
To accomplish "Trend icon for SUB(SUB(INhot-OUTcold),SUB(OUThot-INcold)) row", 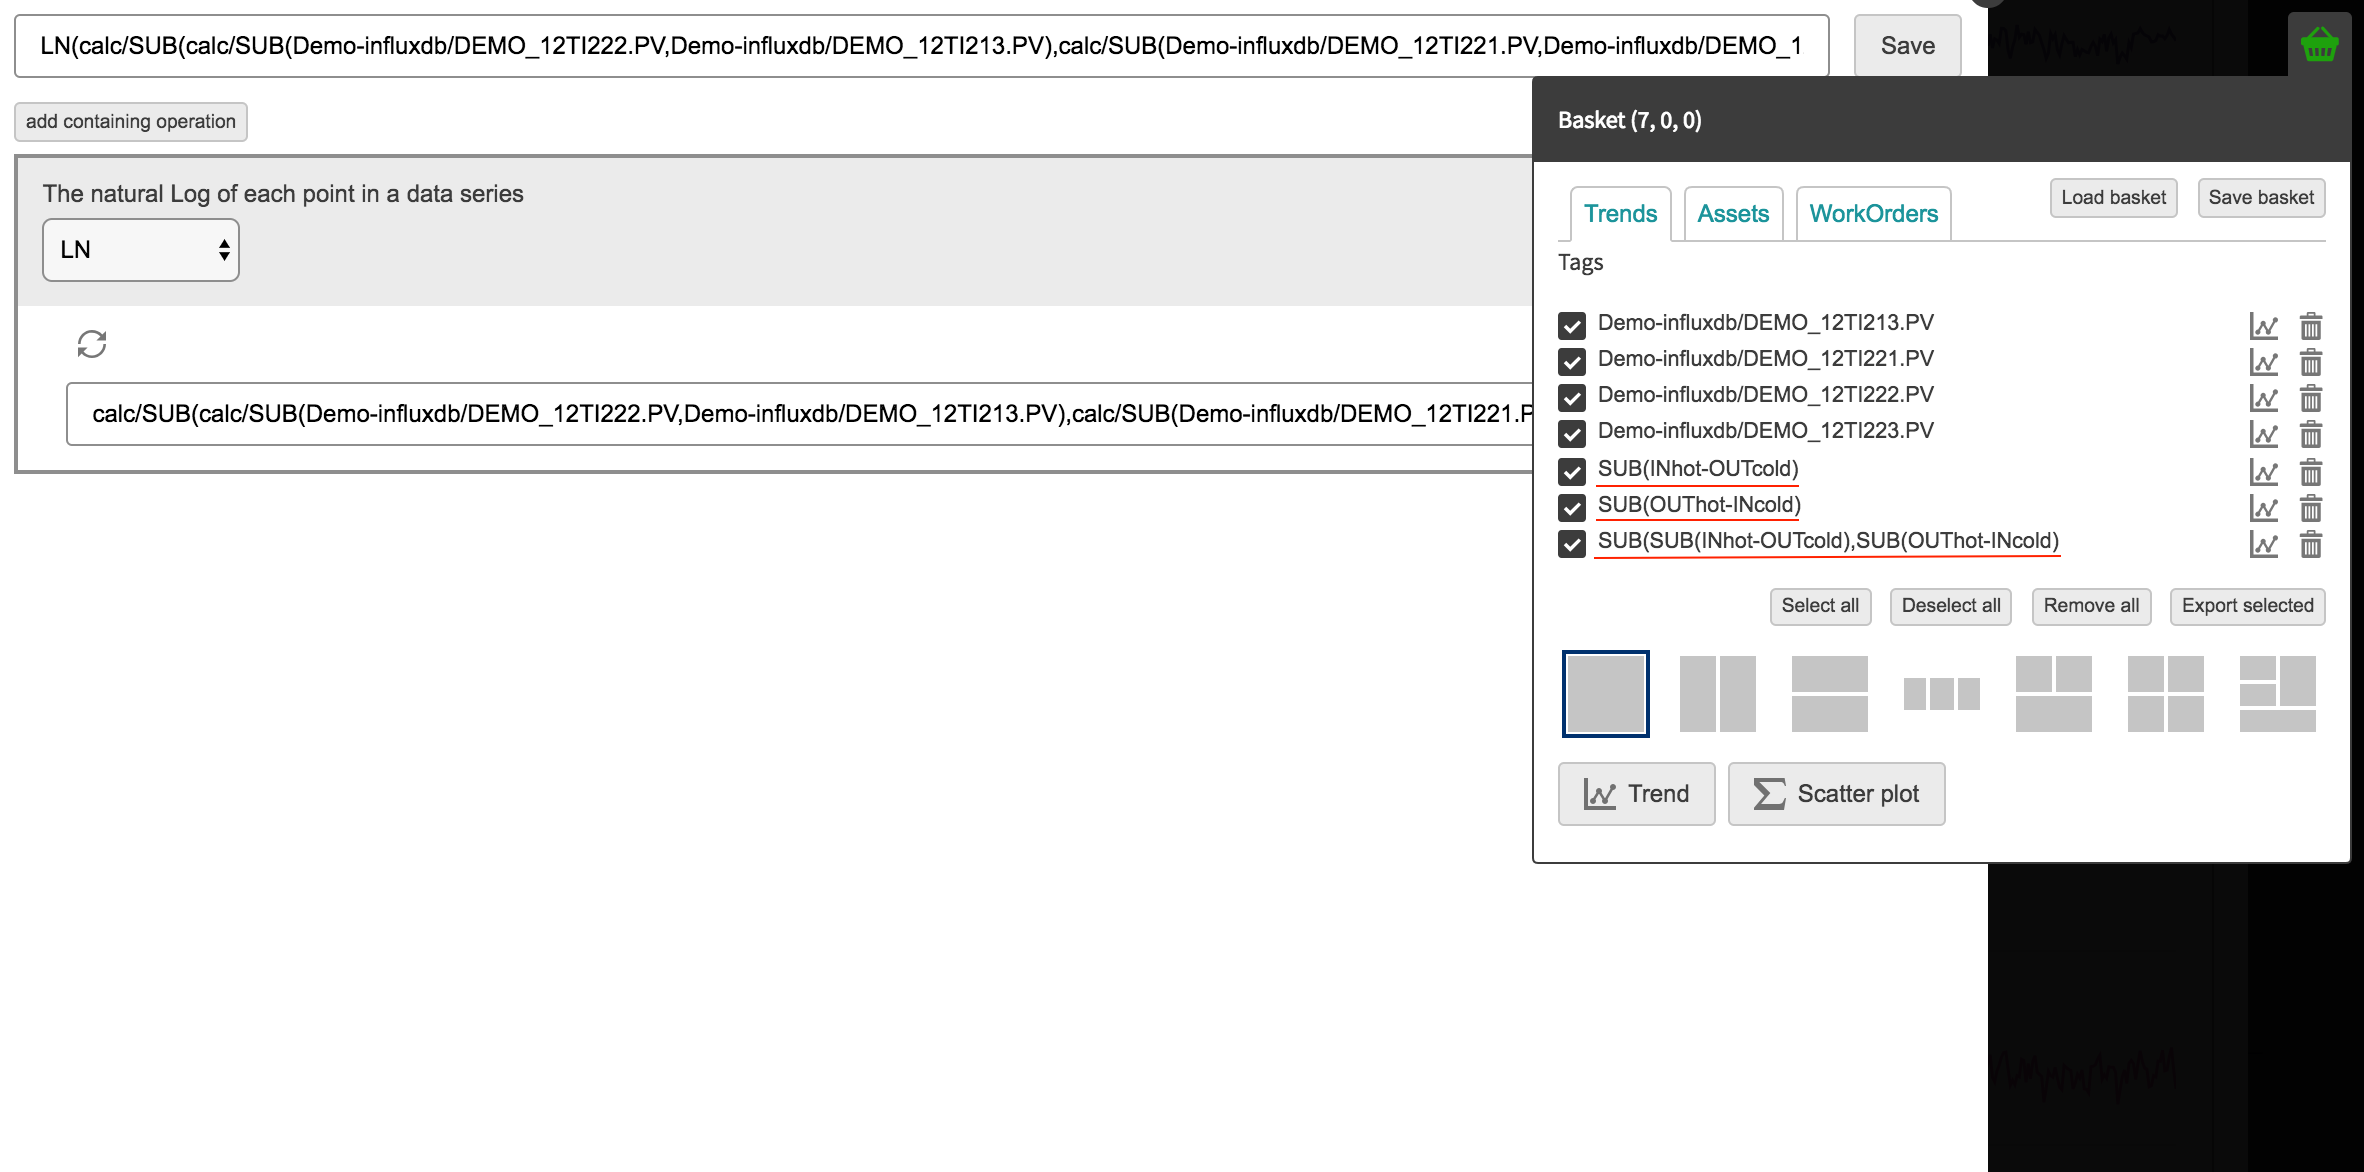I will click(2264, 544).
